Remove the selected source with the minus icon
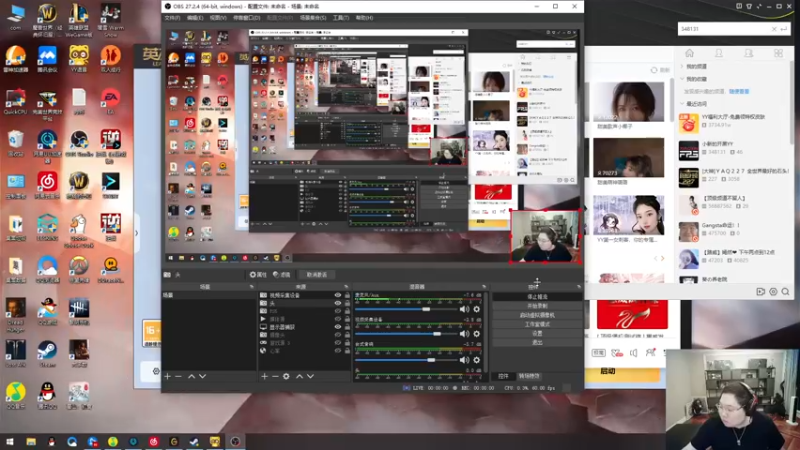 pyautogui.click(x=275, y=377)
